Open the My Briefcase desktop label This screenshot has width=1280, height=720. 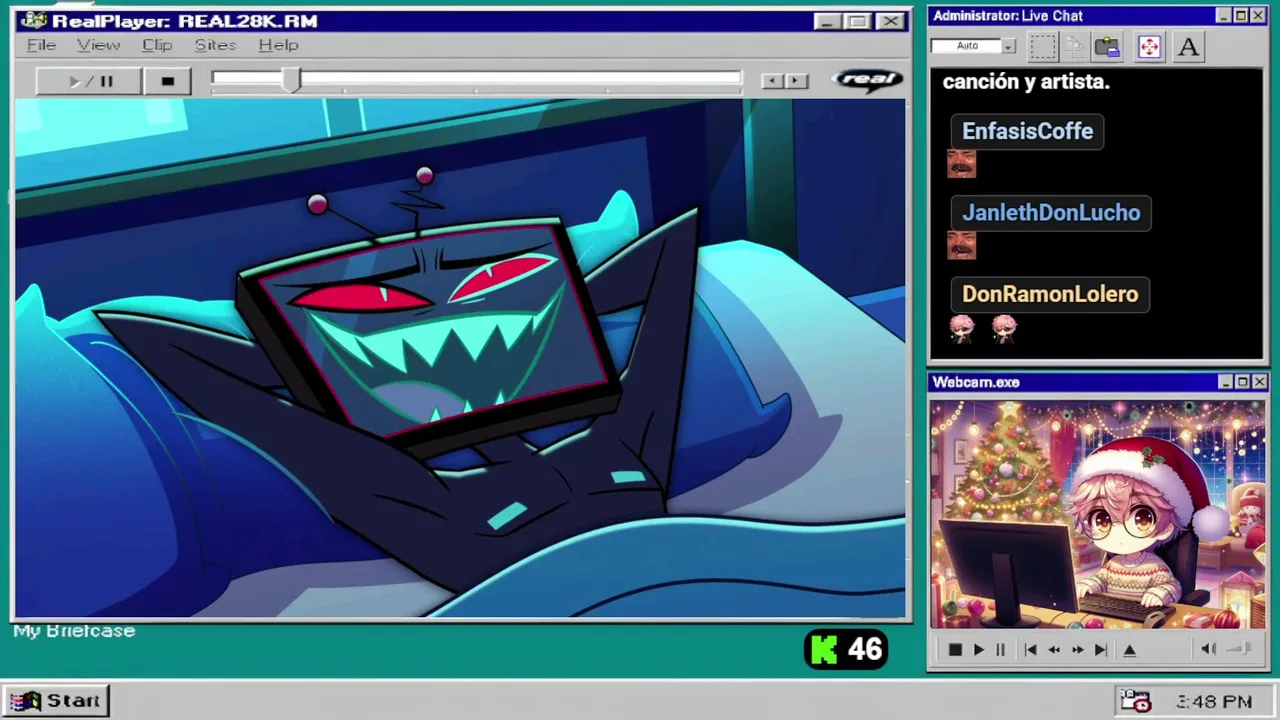click(74, 631)
